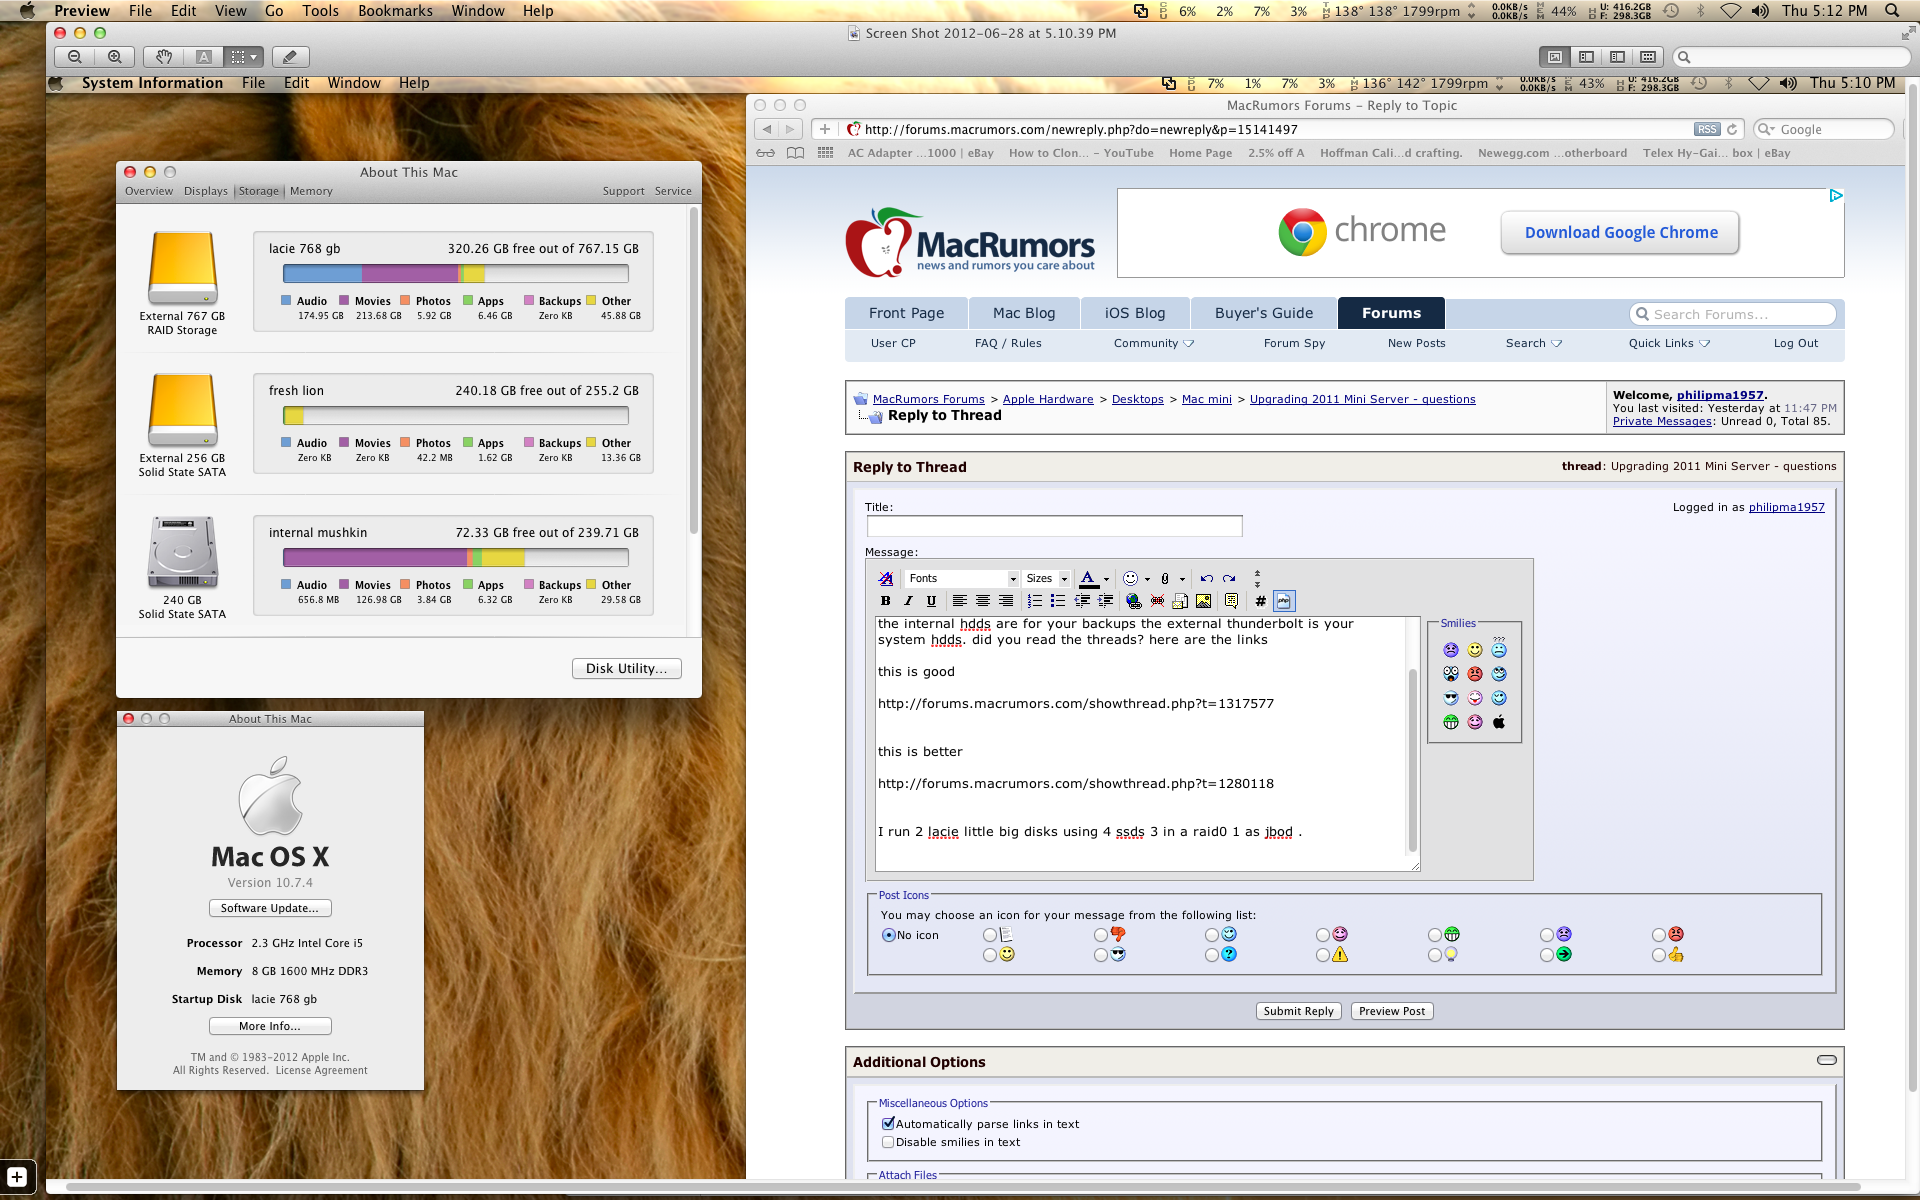Click the lacie 768 gb storage usage bar

(x=456, y=273)
